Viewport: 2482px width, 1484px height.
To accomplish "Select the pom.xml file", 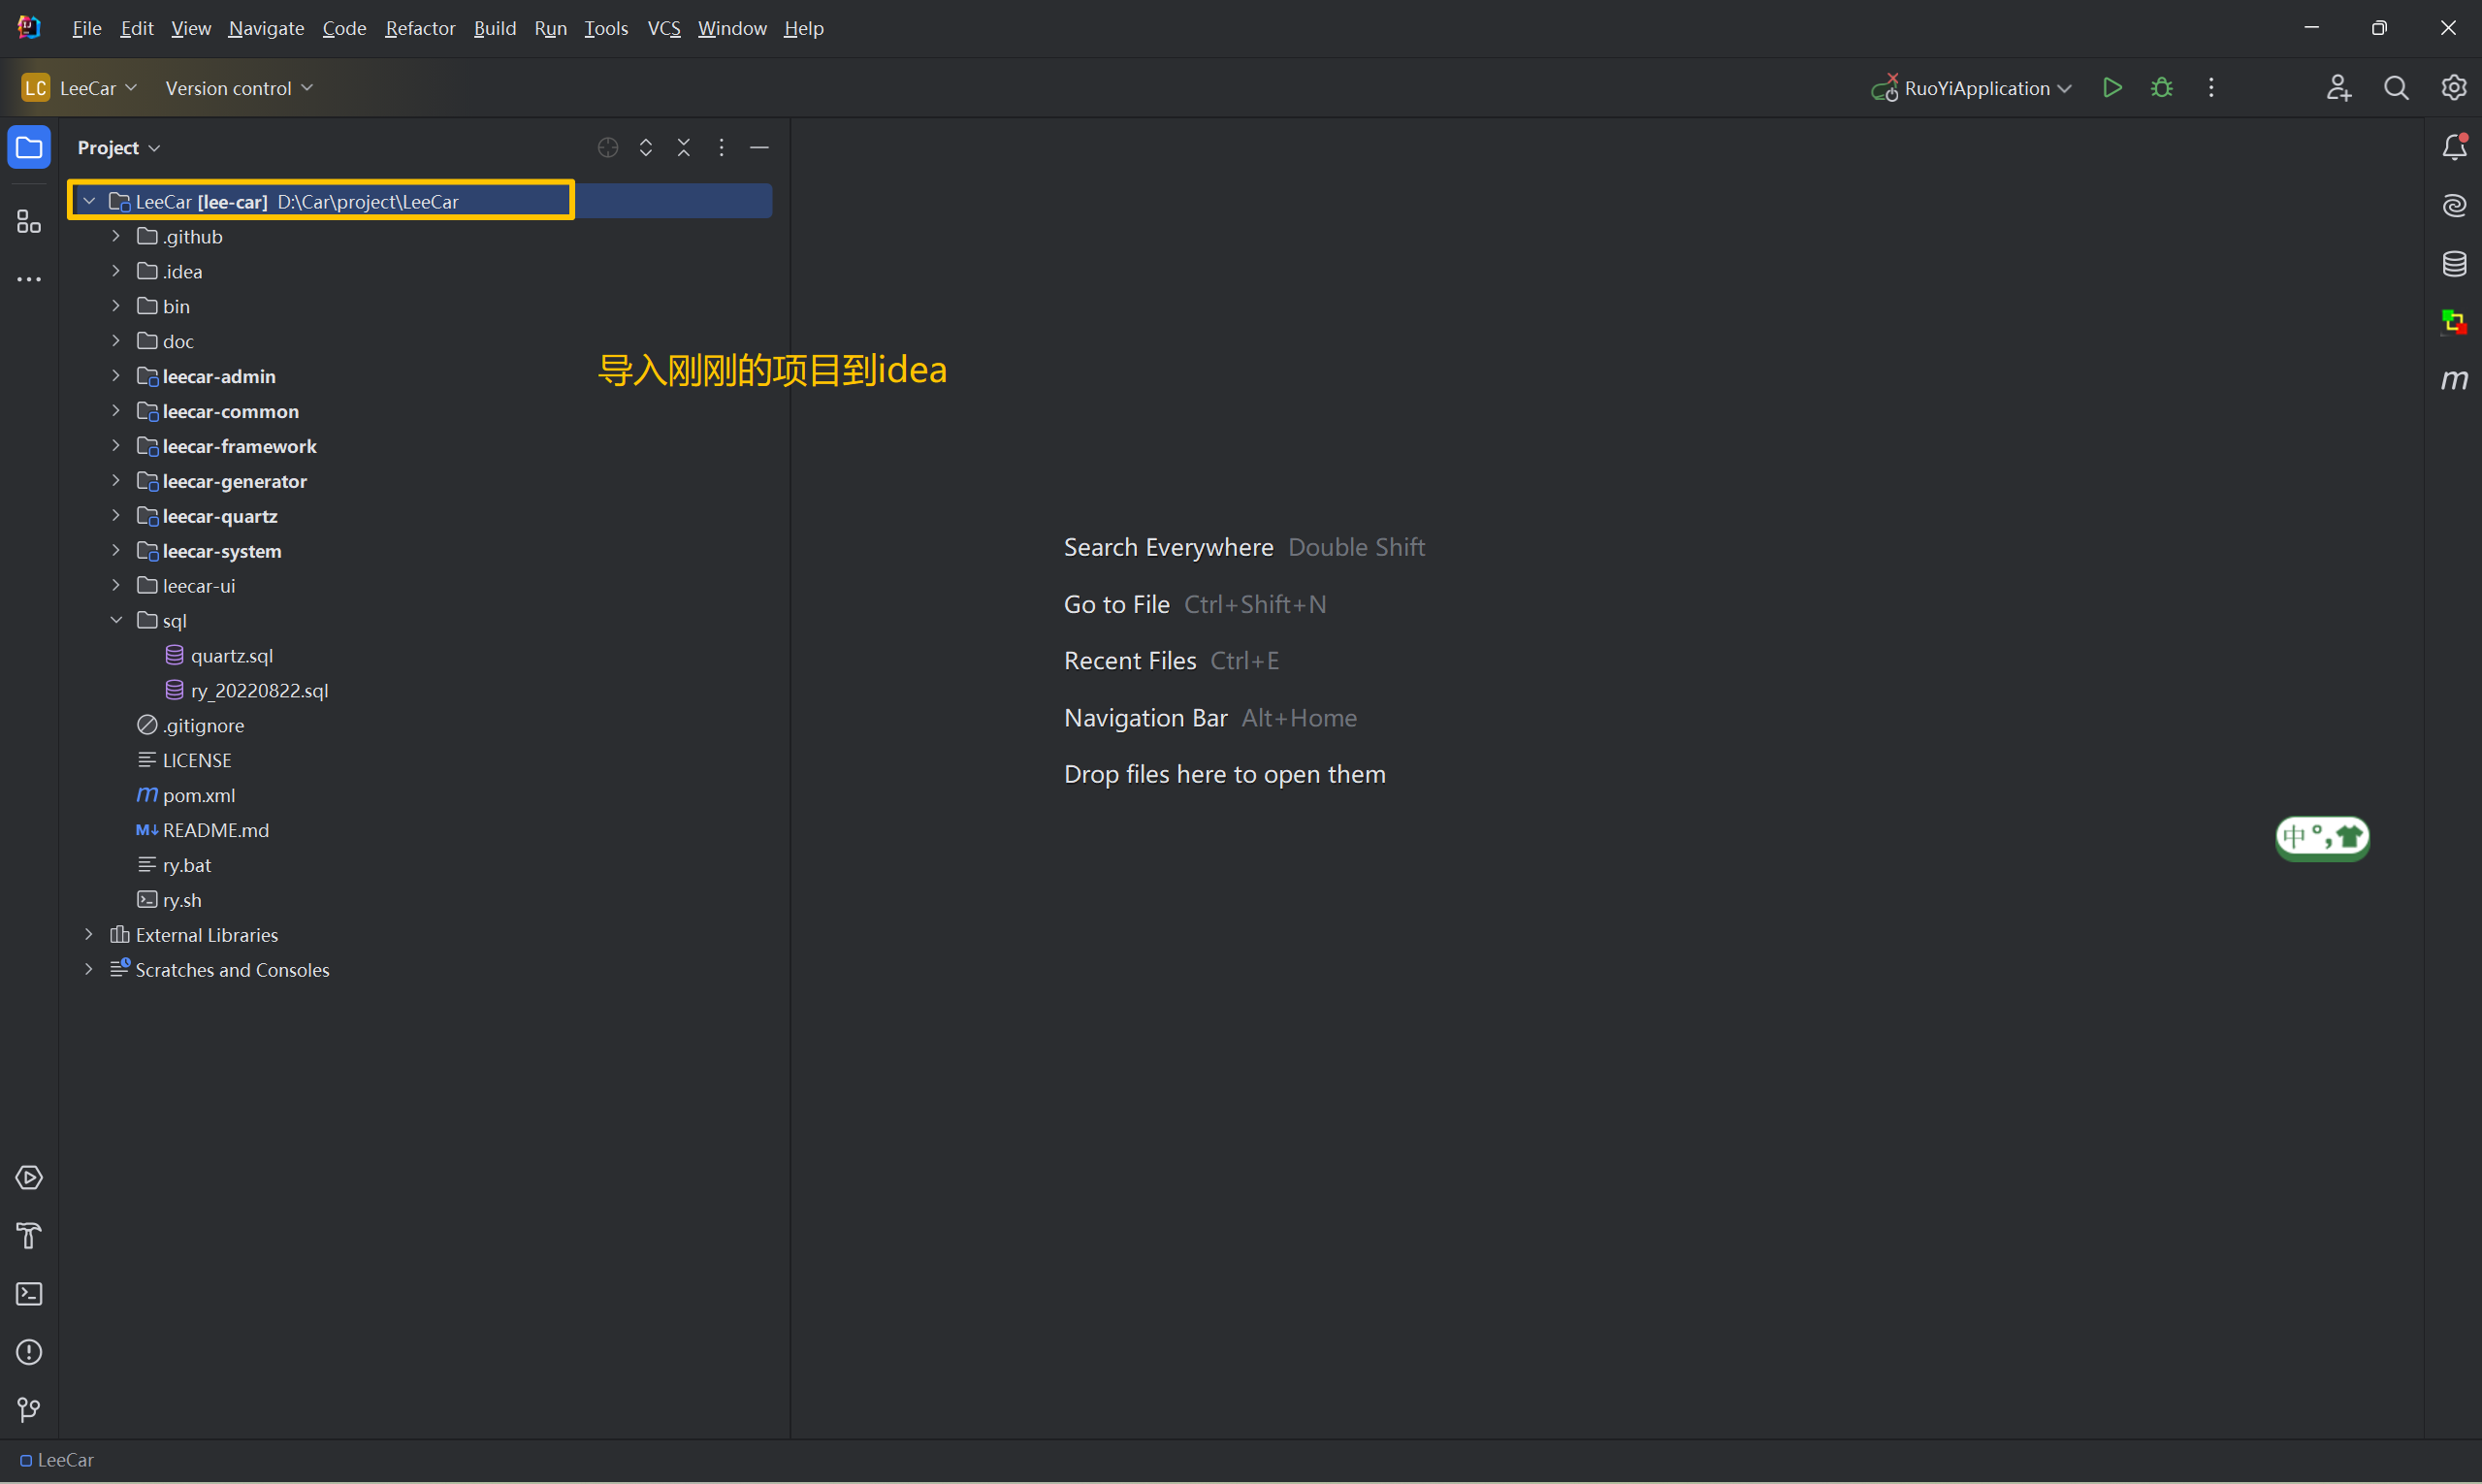I will click(x=198, y=795).
